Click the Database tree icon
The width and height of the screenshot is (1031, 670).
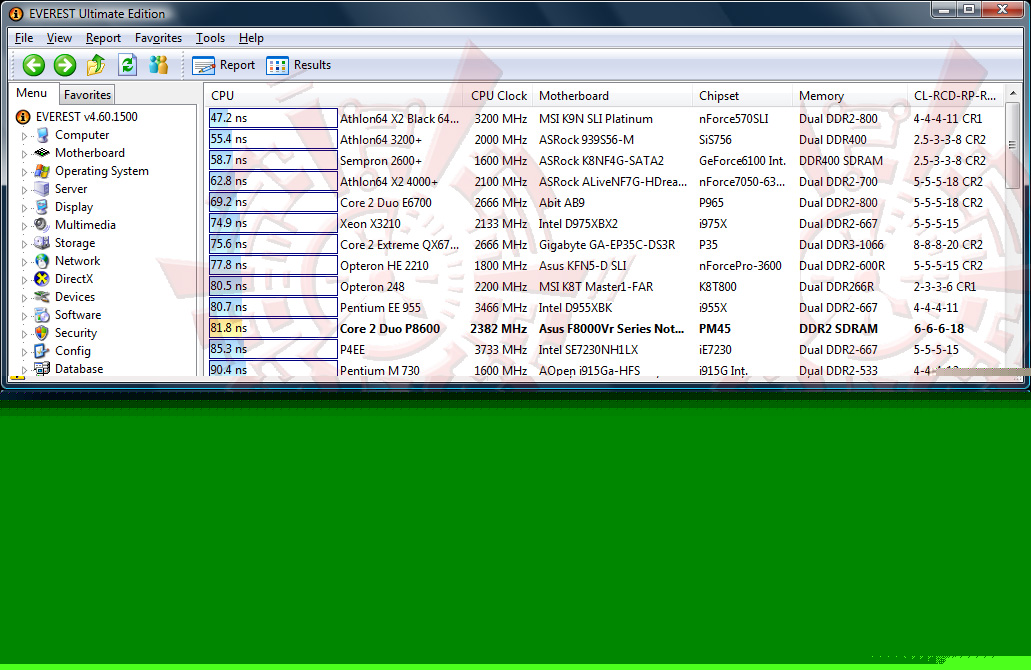click(42, 369)
